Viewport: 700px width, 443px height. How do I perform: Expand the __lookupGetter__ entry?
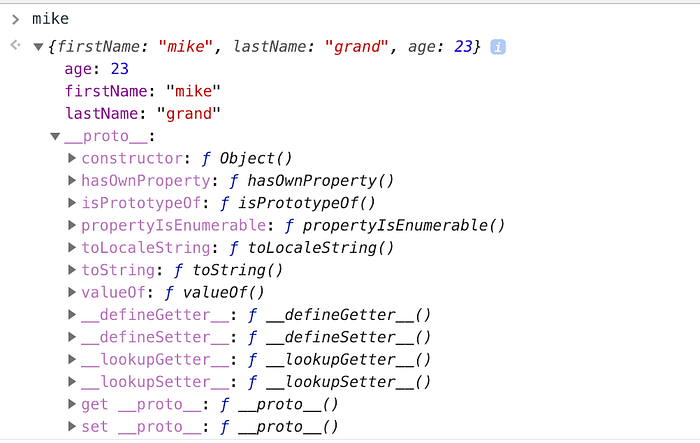(x=72, y=359)
